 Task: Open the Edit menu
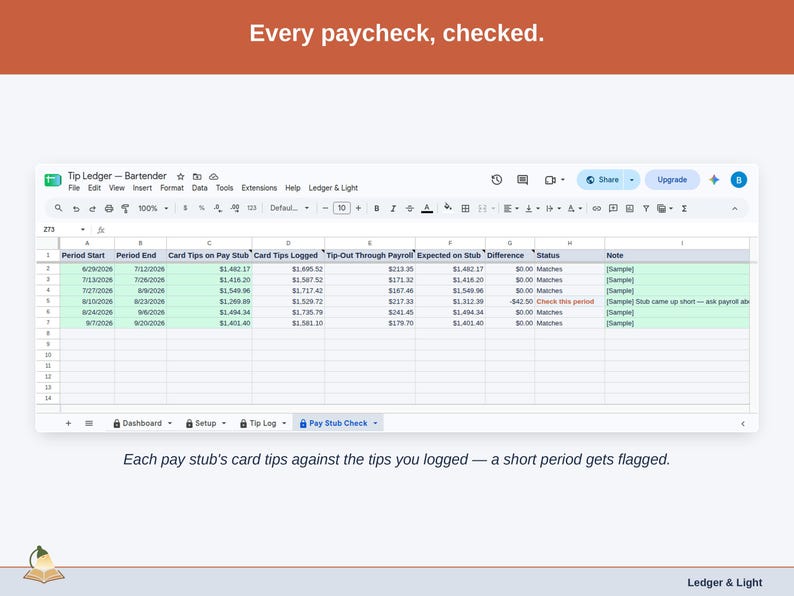[x=94, y=188]
